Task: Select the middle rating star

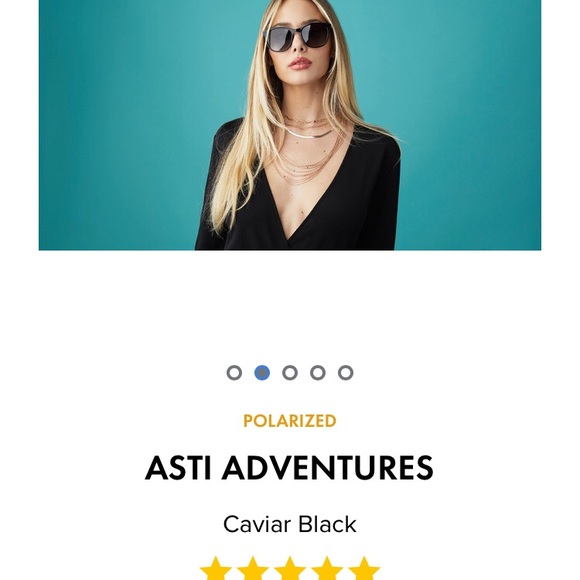Action: [290, 569]
